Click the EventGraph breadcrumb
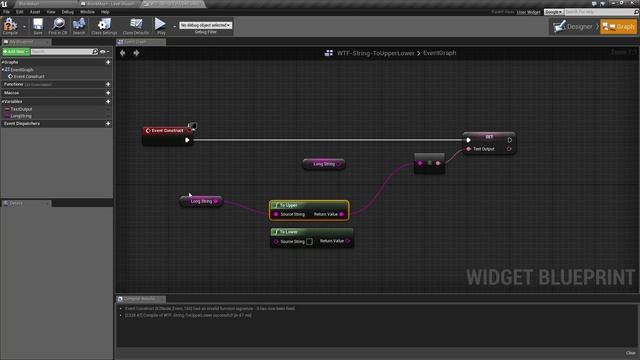Viewport: 640px width, 360px height. point(439,53)
